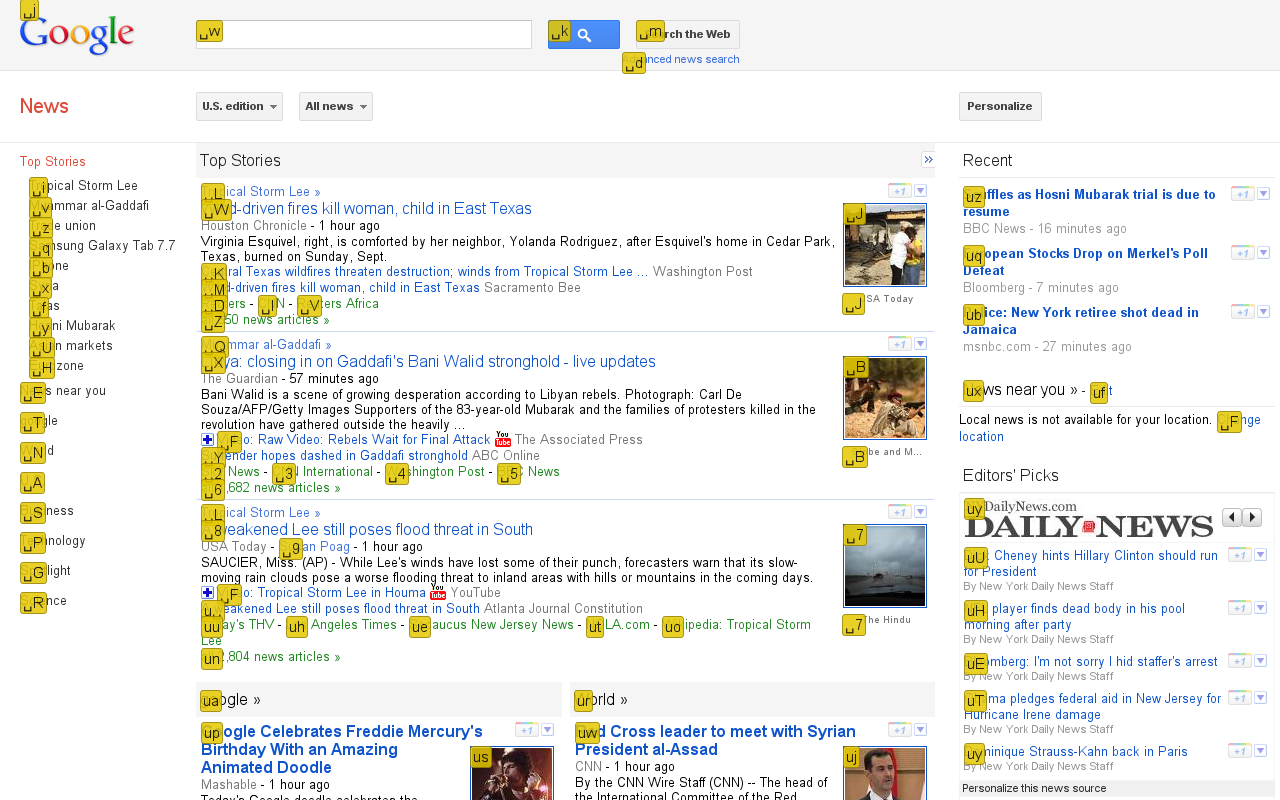This screenshot has width=1280, height=800.
Task: Click +1 on weakened Lee flood story
Action: [899, 512]
